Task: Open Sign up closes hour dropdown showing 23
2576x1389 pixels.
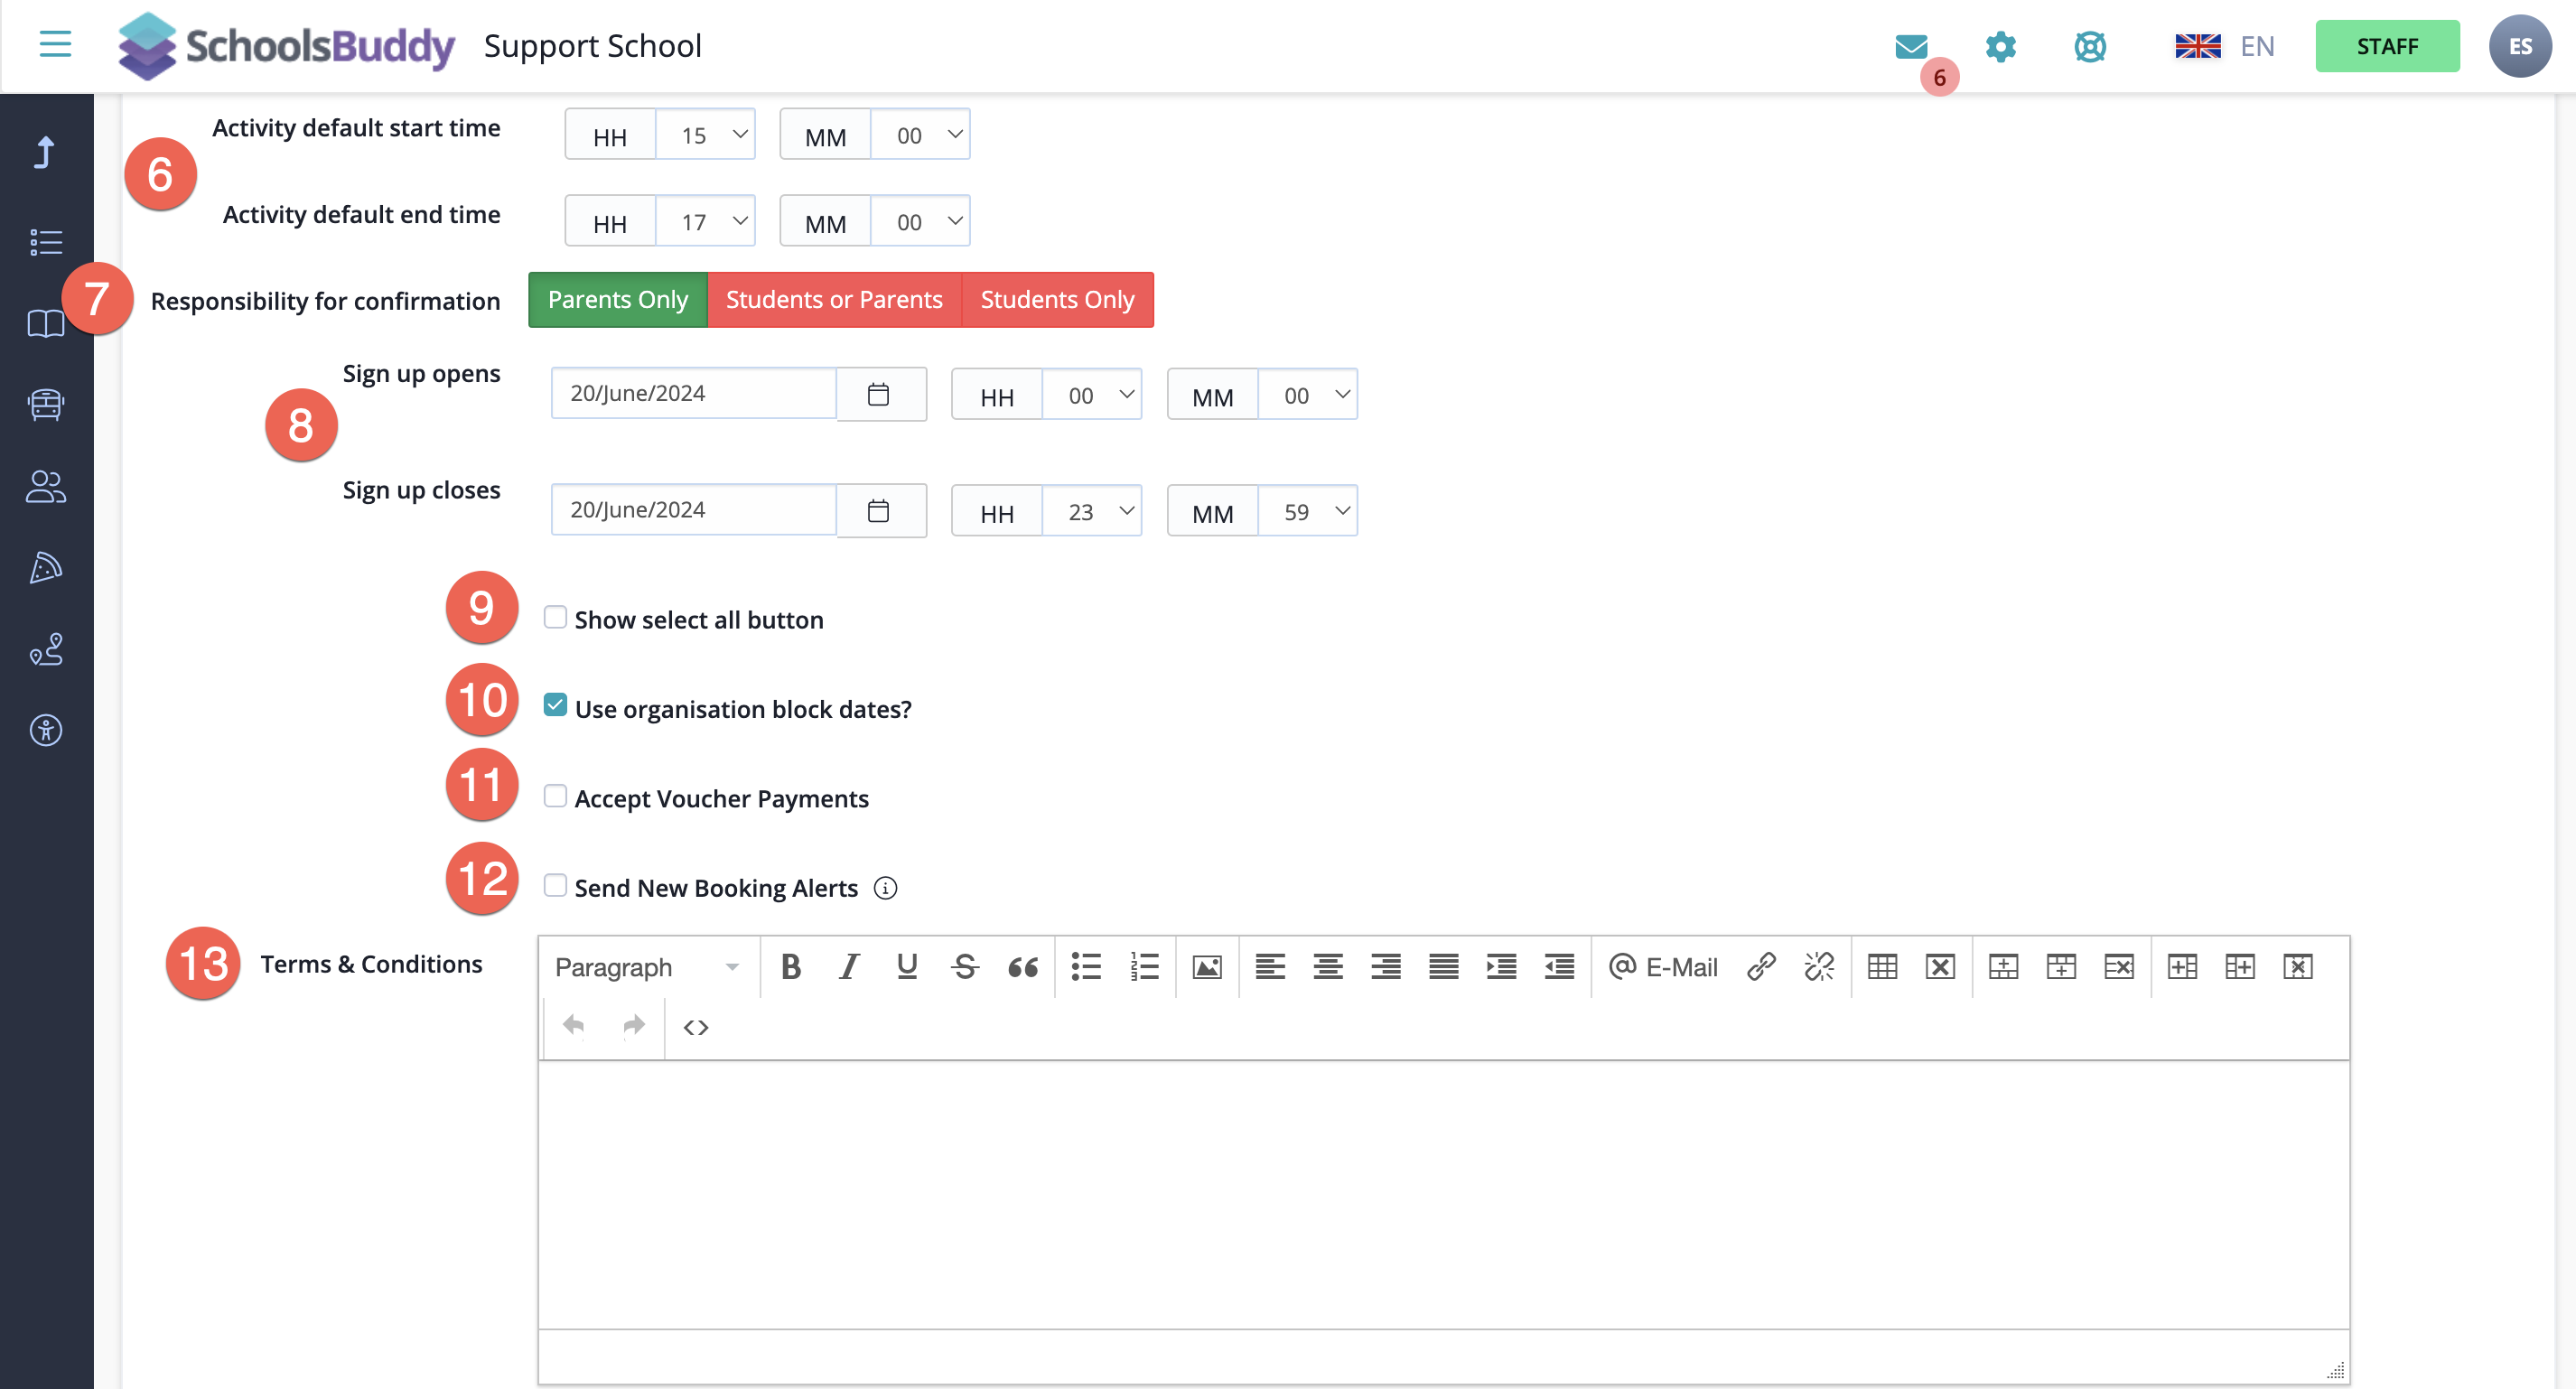Action: tap(1092, 512)
